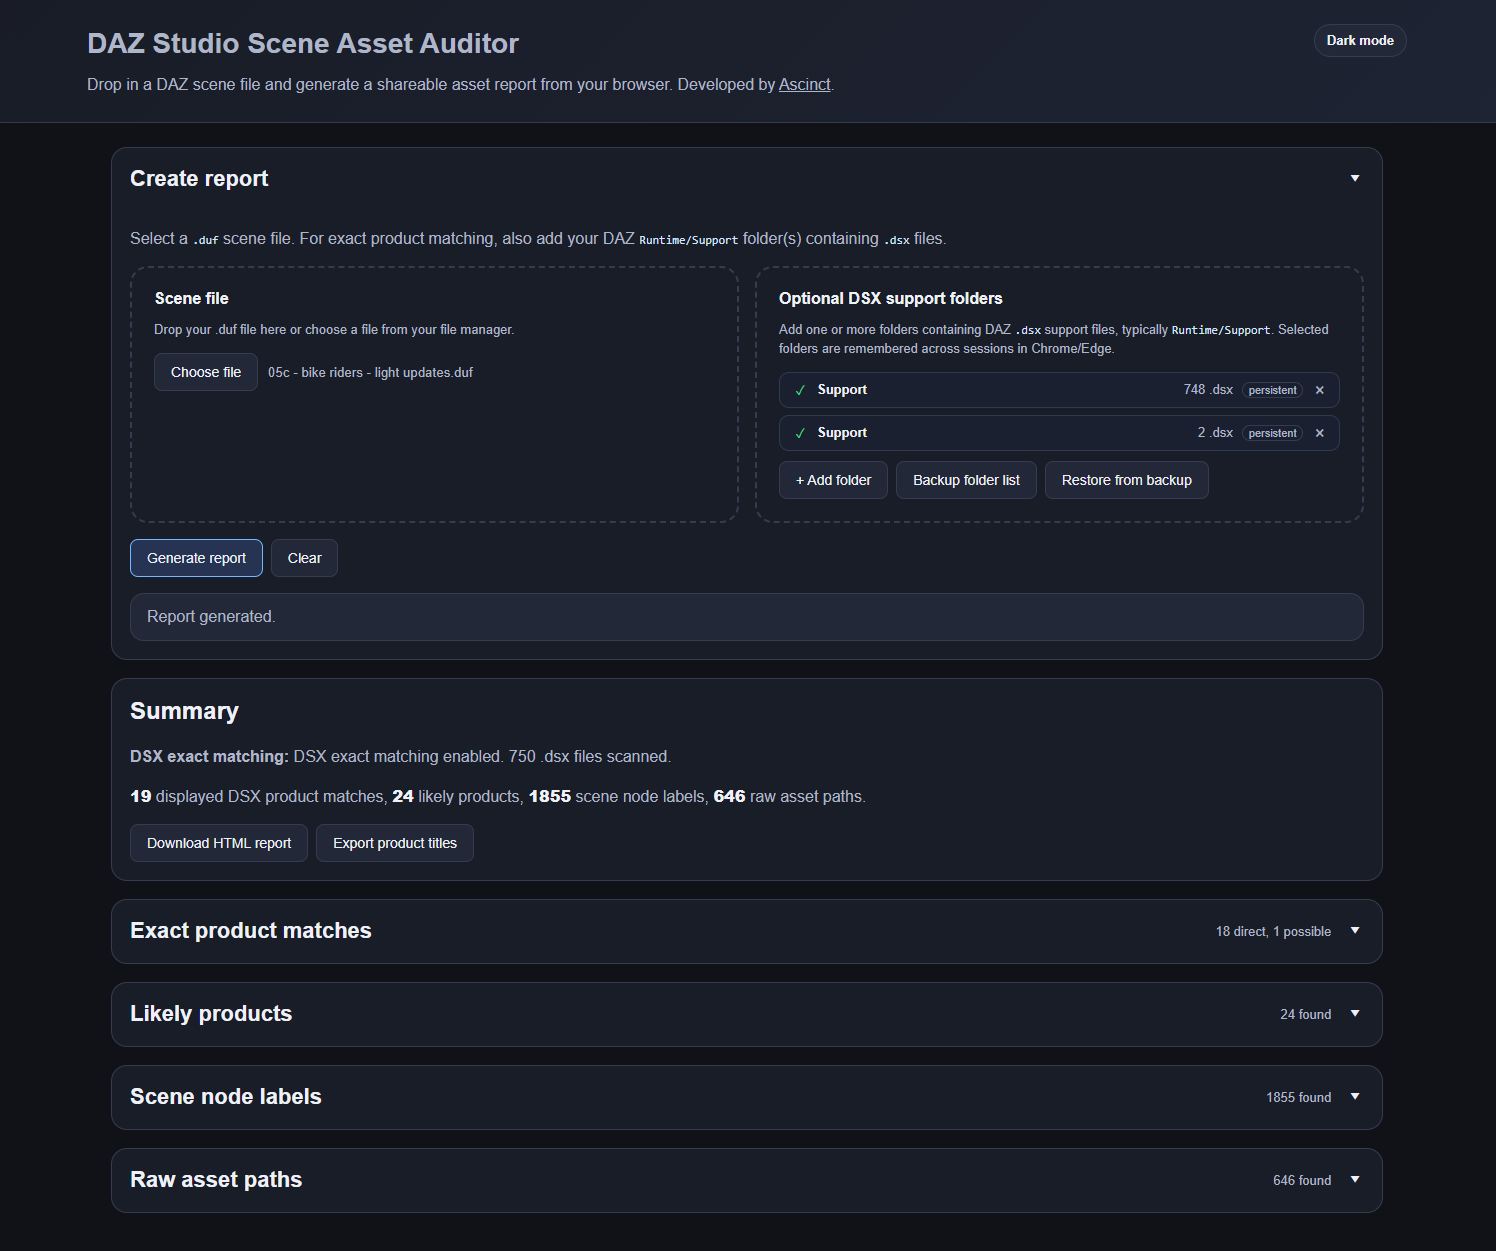Click the 'DSX exact matching:' summary label
Viewport: 1496px width, 1251px height.
(209, 757)
